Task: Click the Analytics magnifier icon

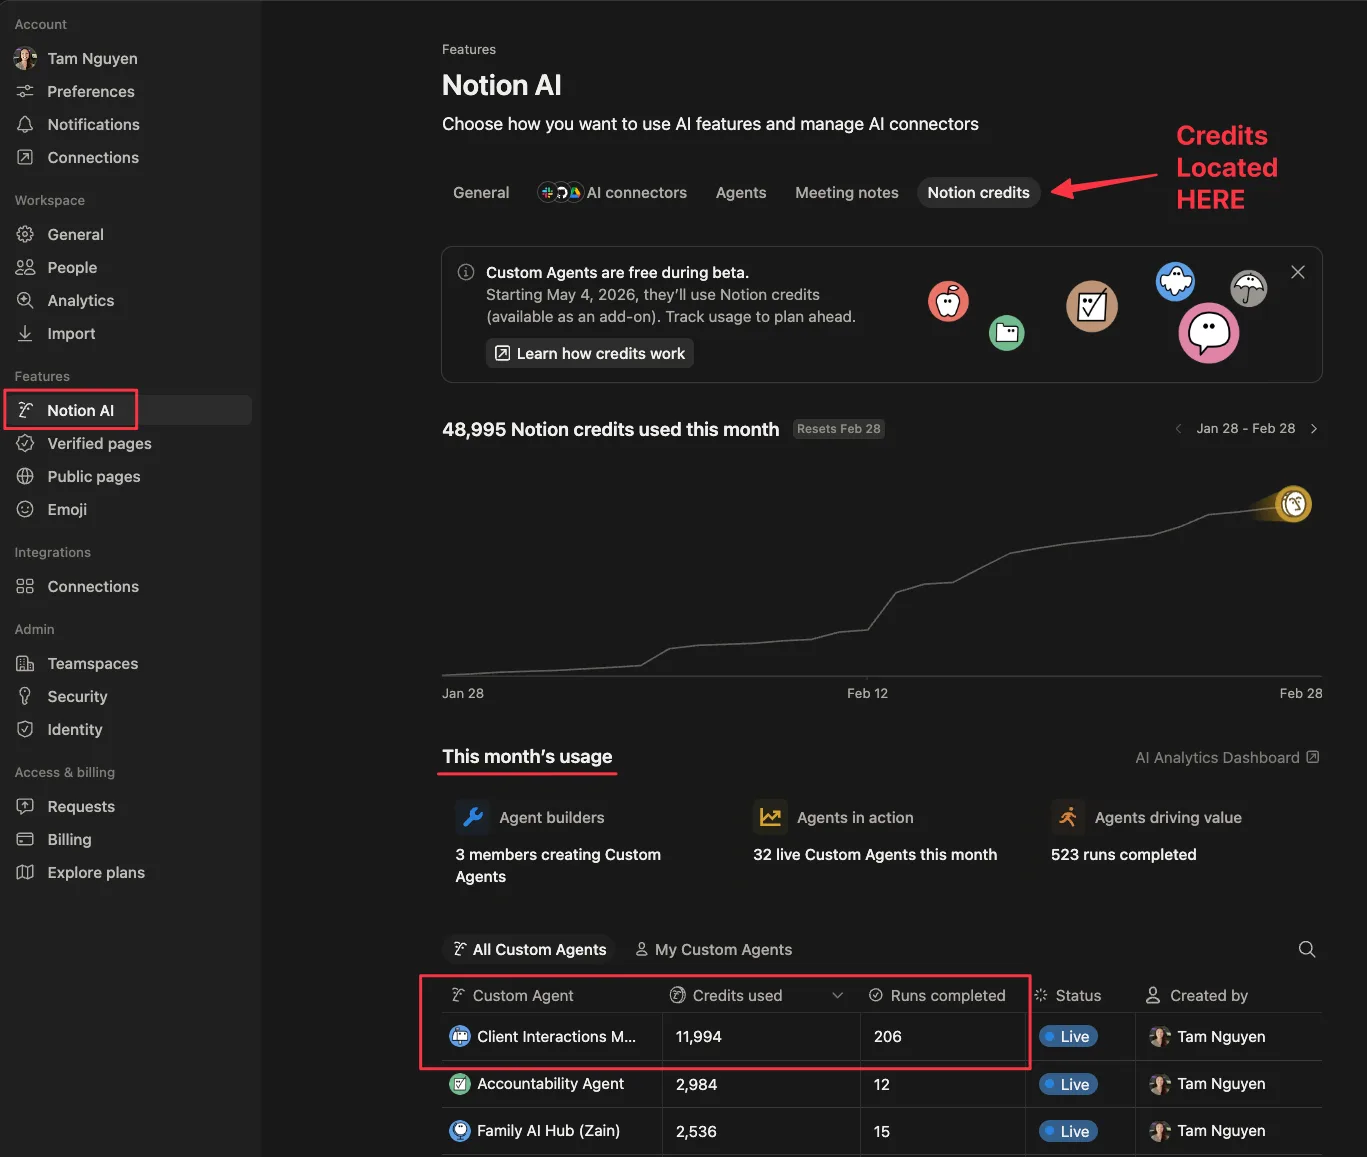Action: 25,300
